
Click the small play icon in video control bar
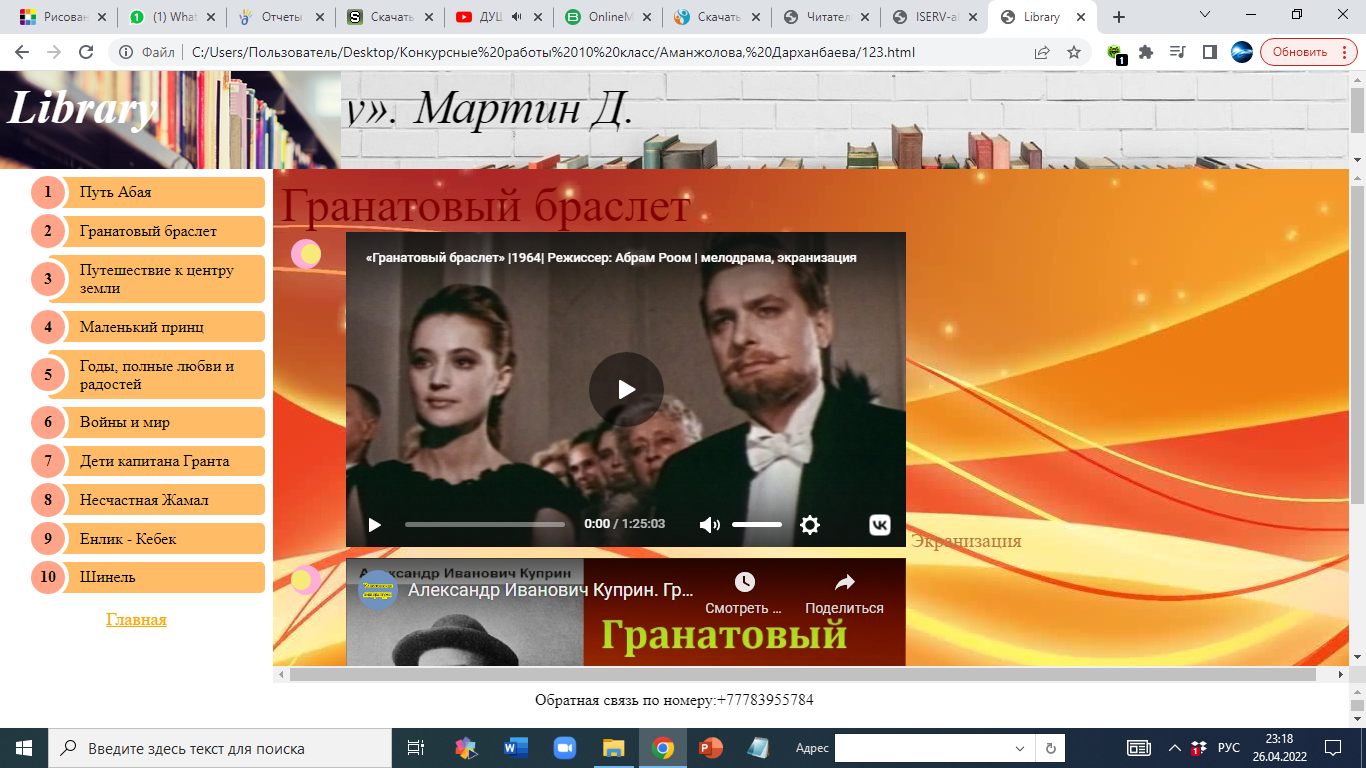tap(375, 524)
